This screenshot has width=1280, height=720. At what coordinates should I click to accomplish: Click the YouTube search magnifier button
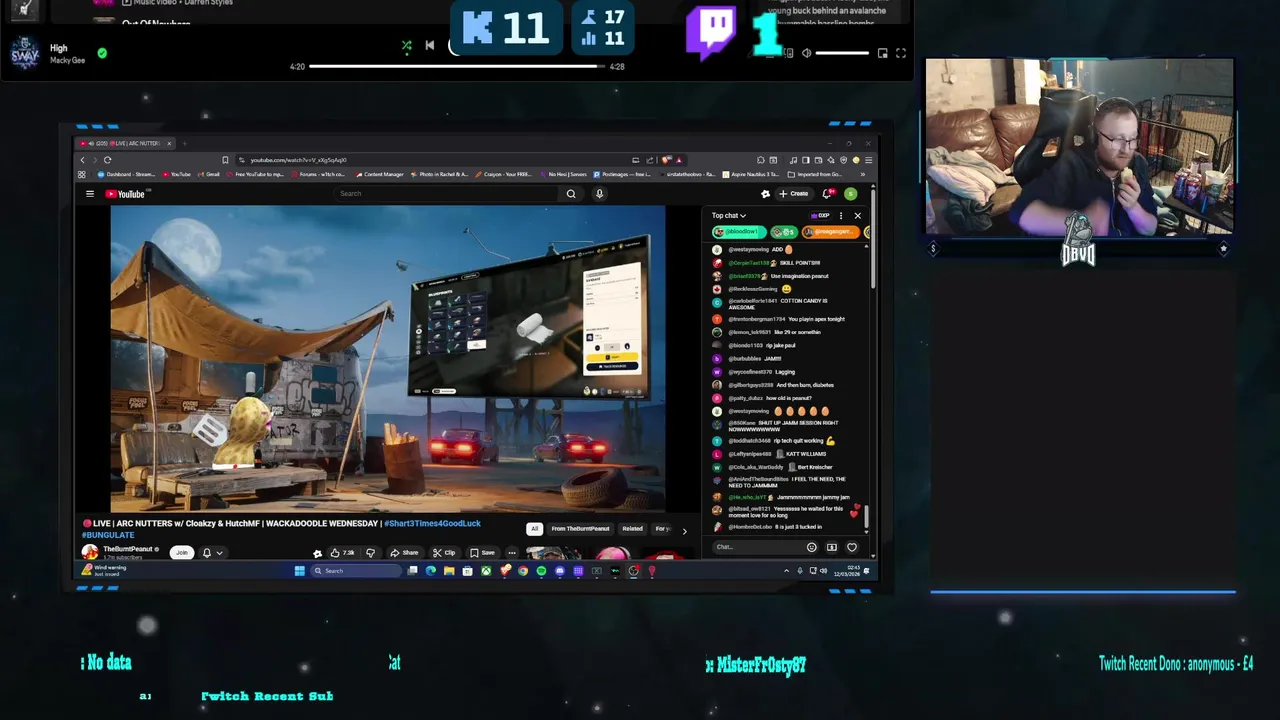(571, 194)
